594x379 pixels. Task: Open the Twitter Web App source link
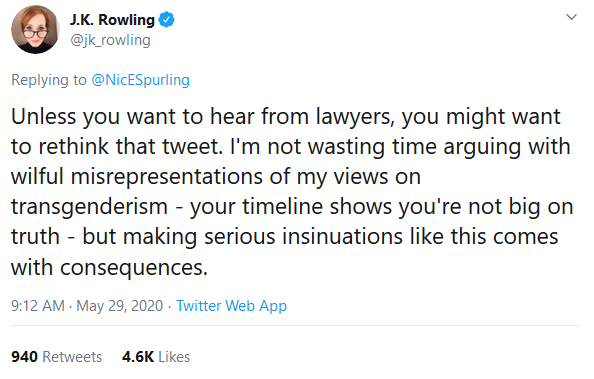231,306
